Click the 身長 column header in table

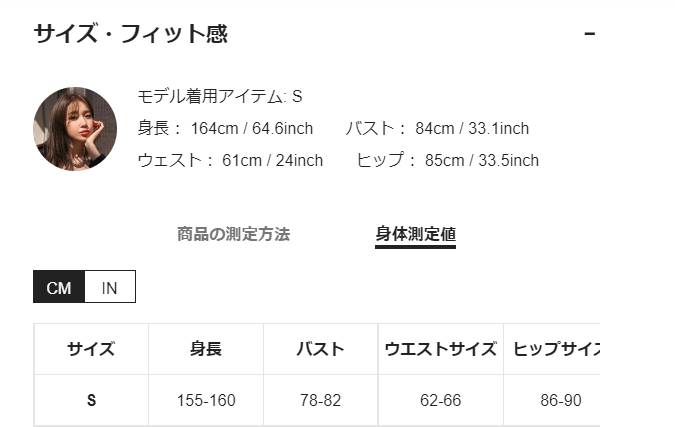click(206, 349)
